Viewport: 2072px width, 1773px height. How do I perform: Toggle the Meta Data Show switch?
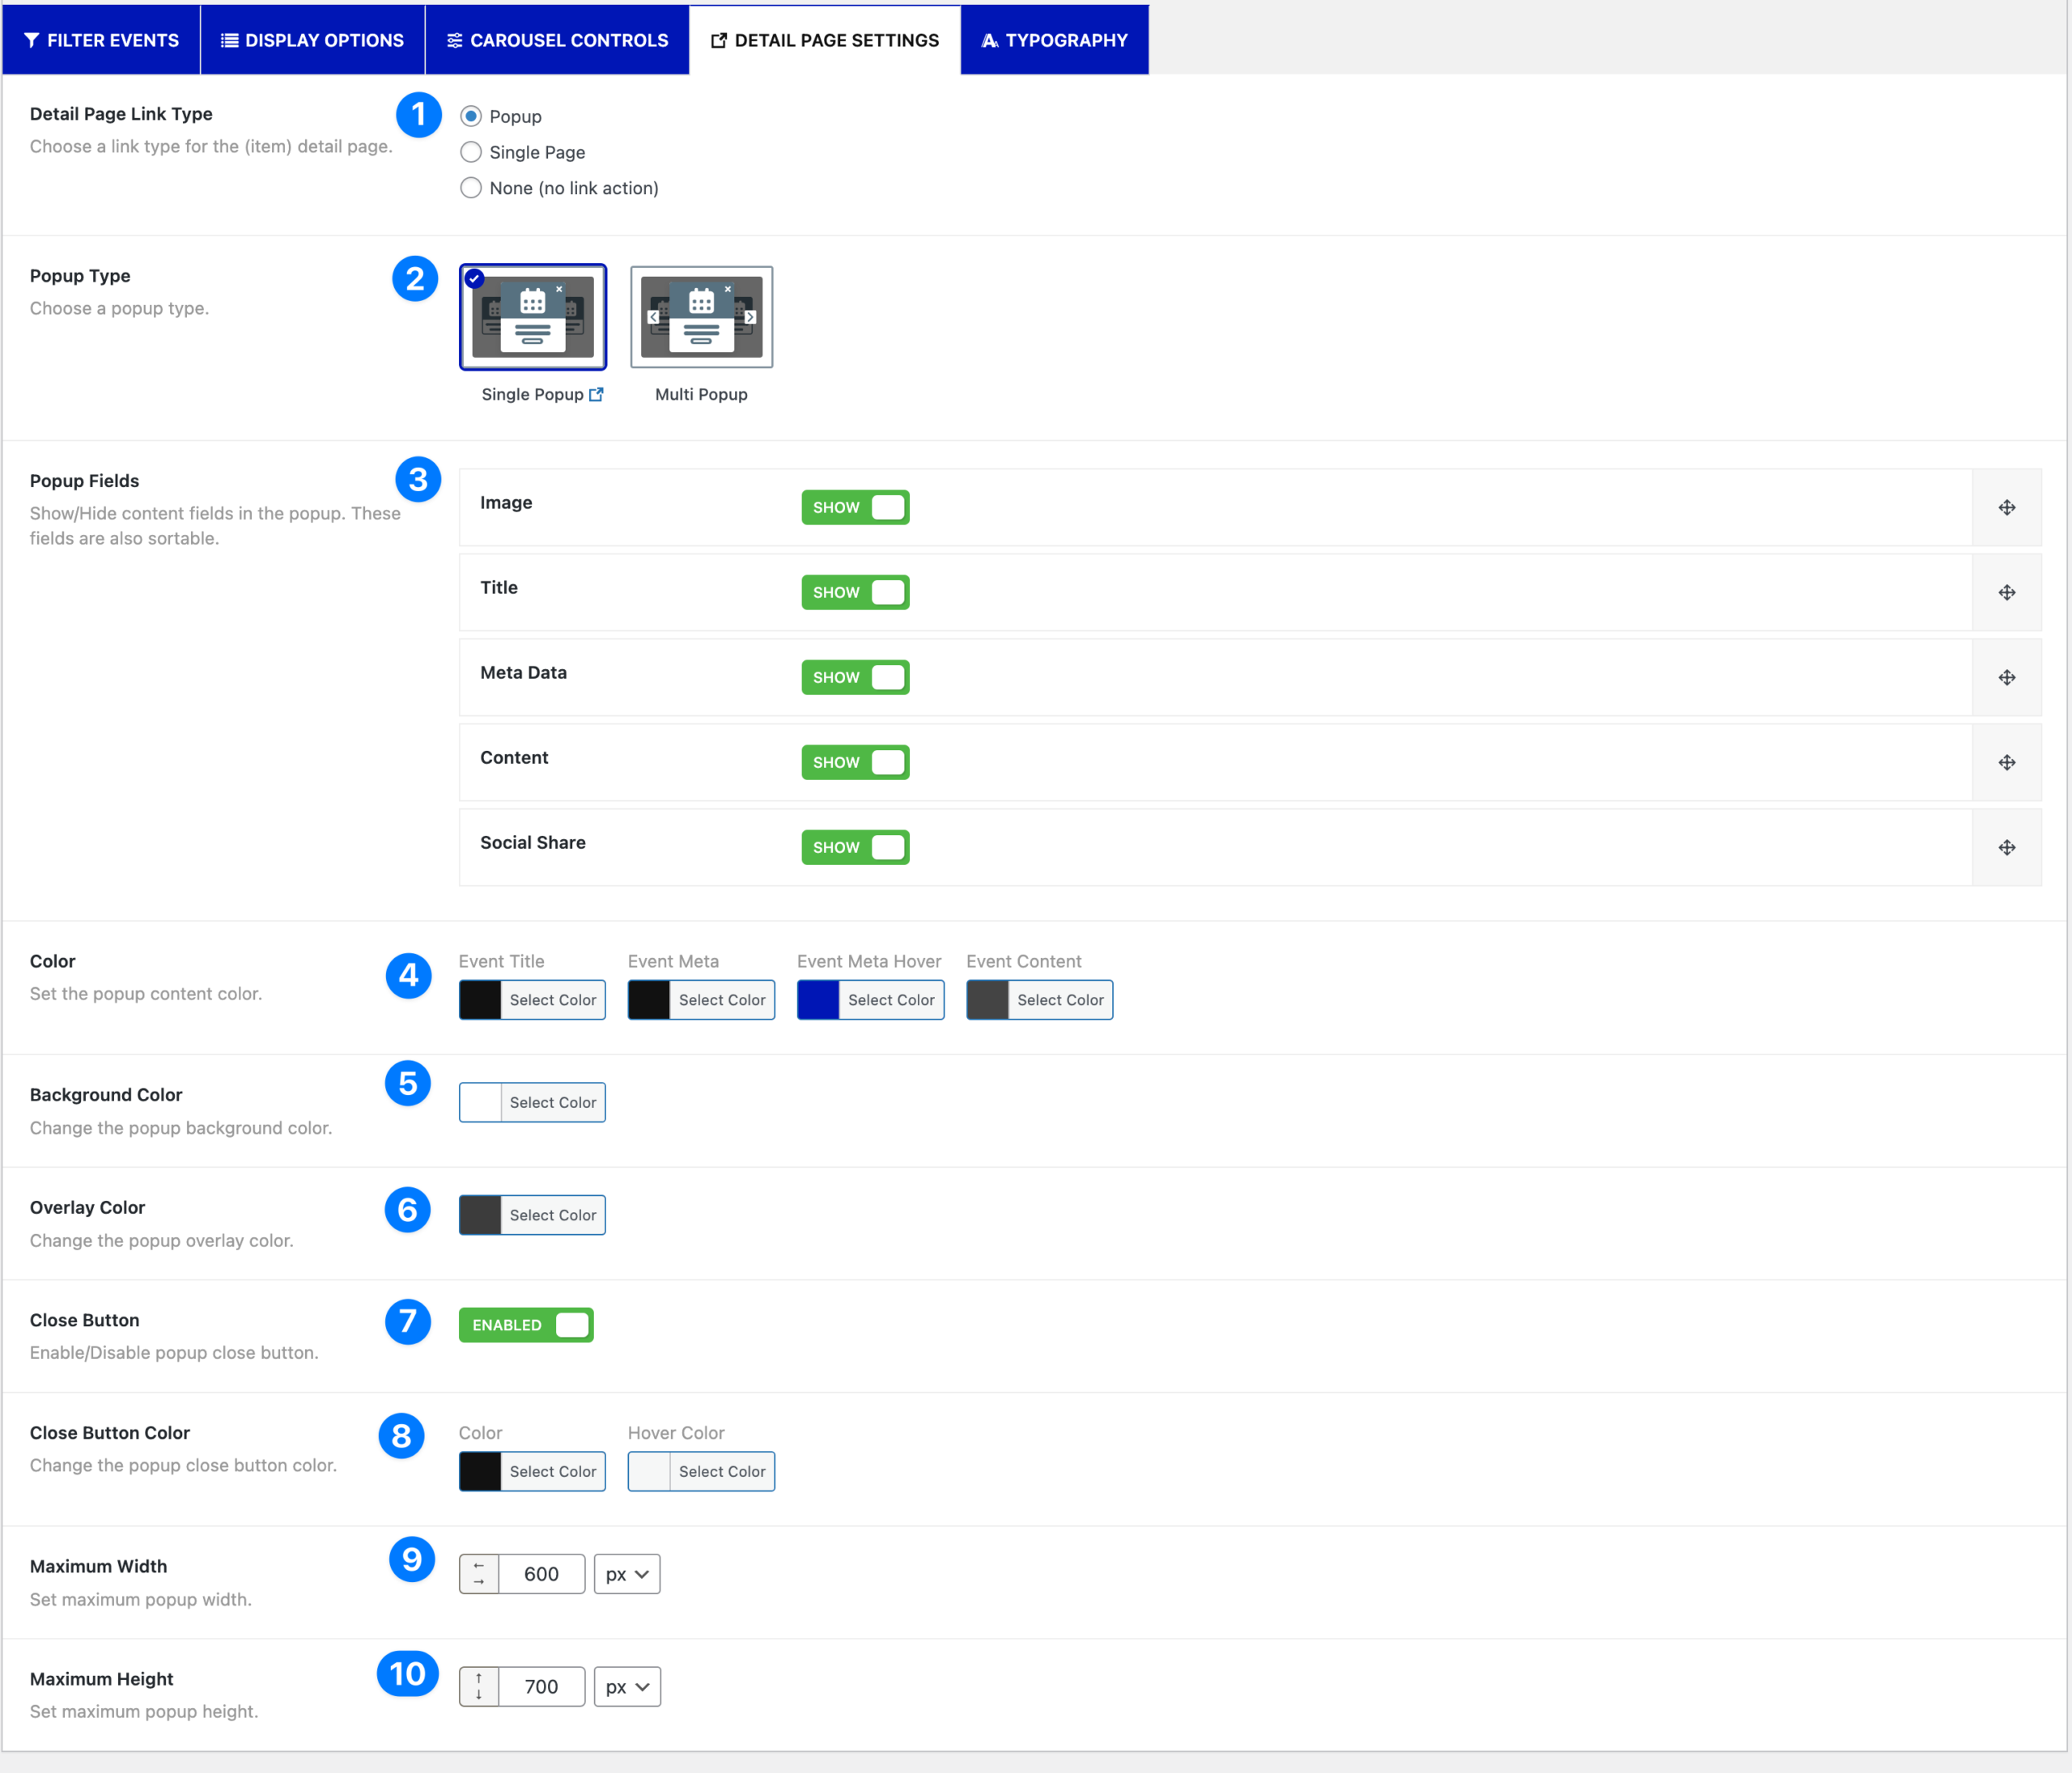point(855,677)
